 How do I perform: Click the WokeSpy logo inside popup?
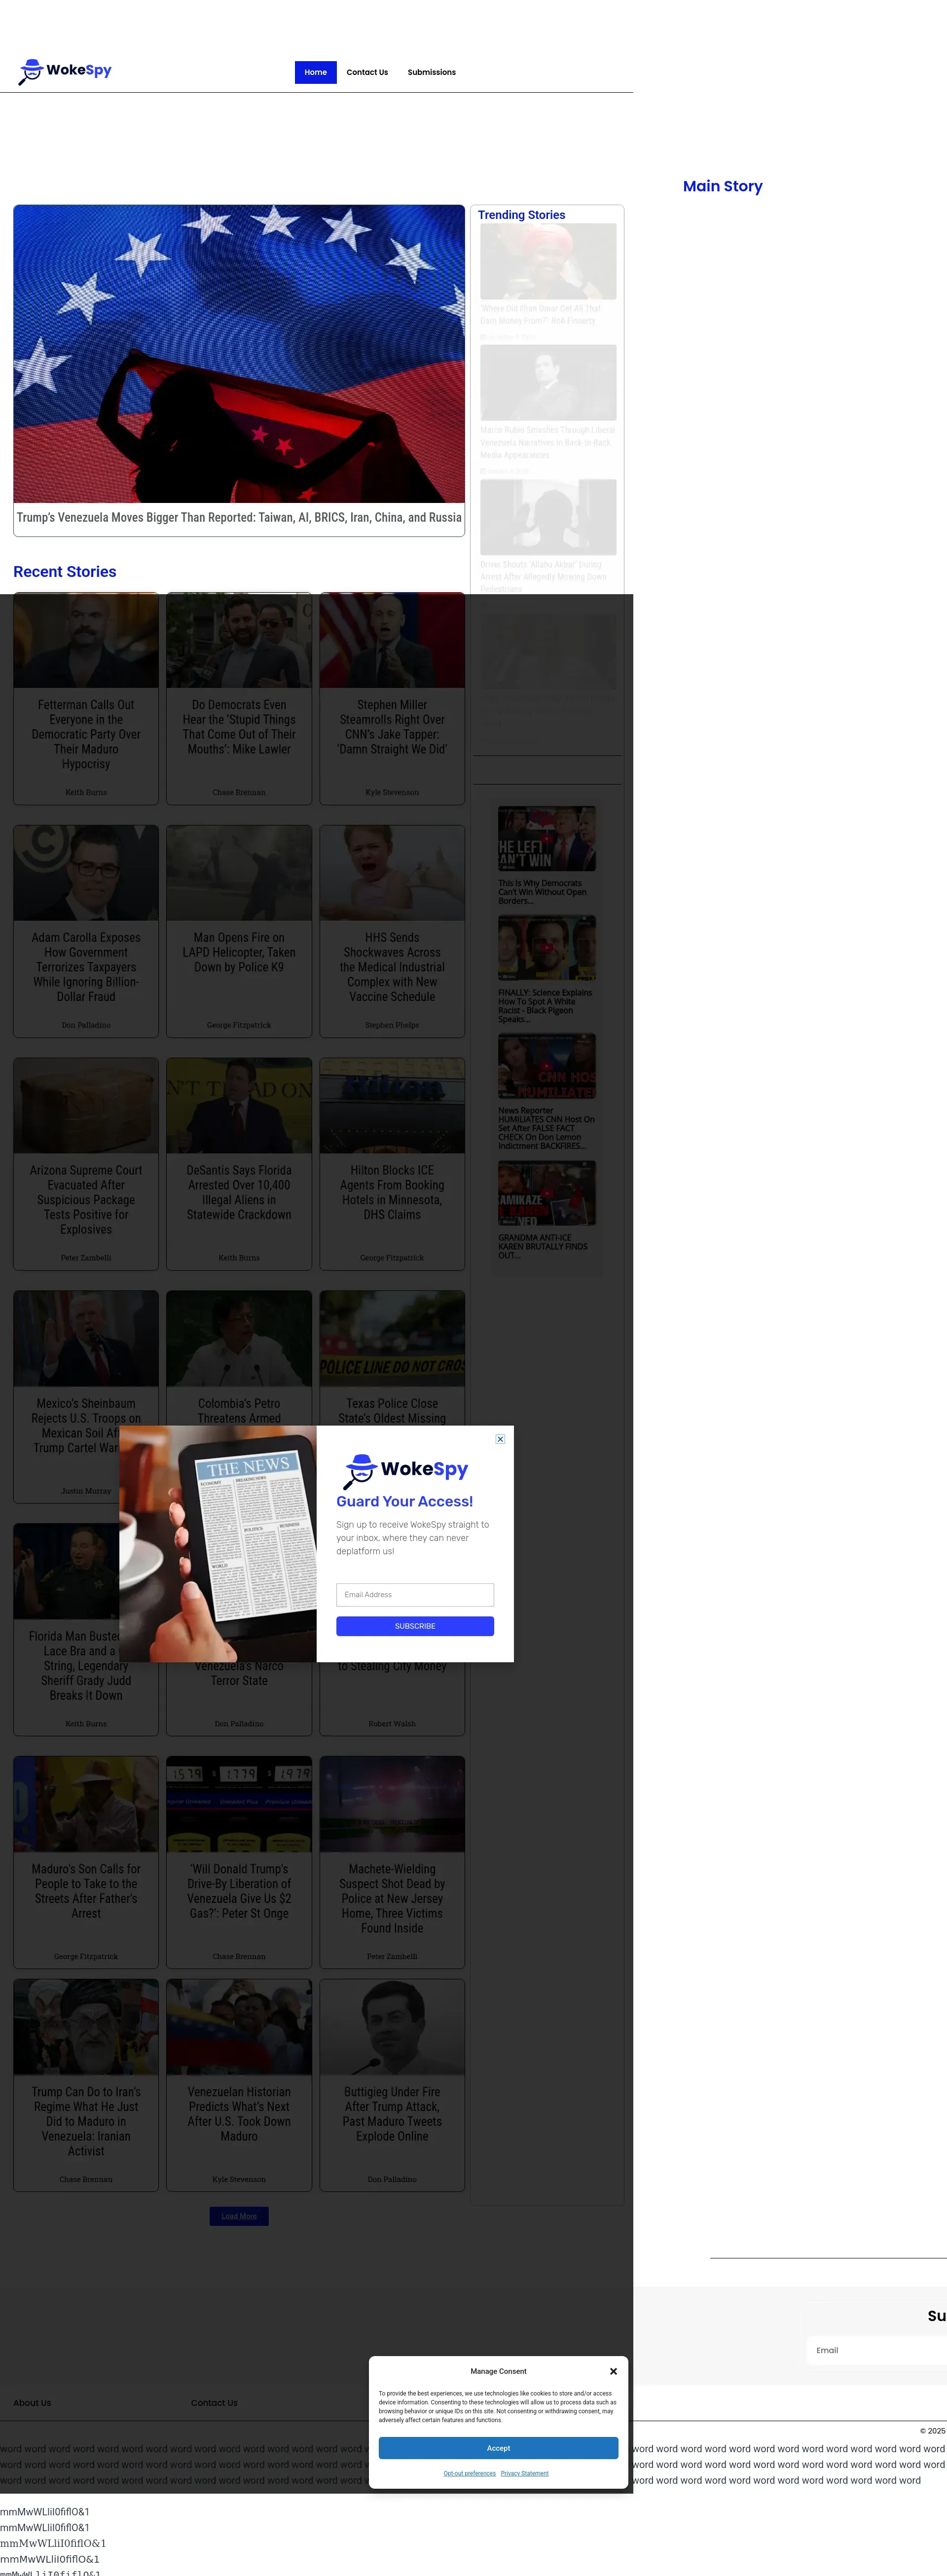406,1469
